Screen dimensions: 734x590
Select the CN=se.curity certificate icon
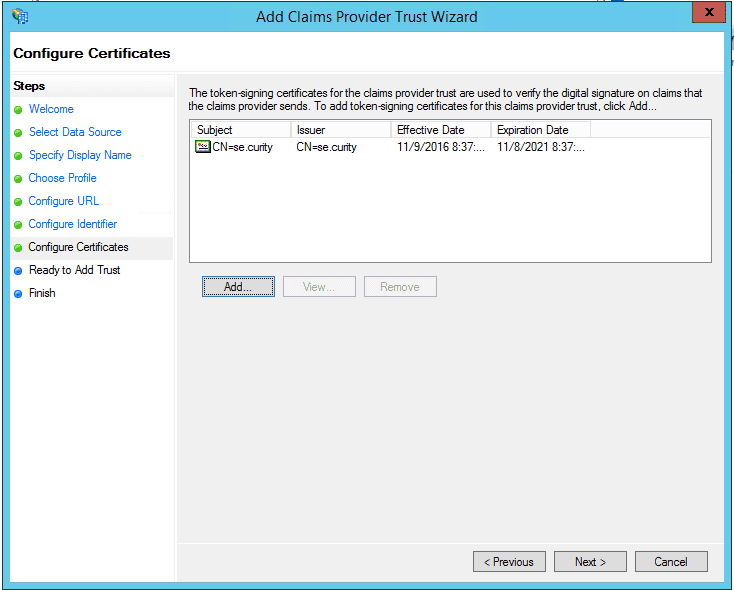coord(203,147)
